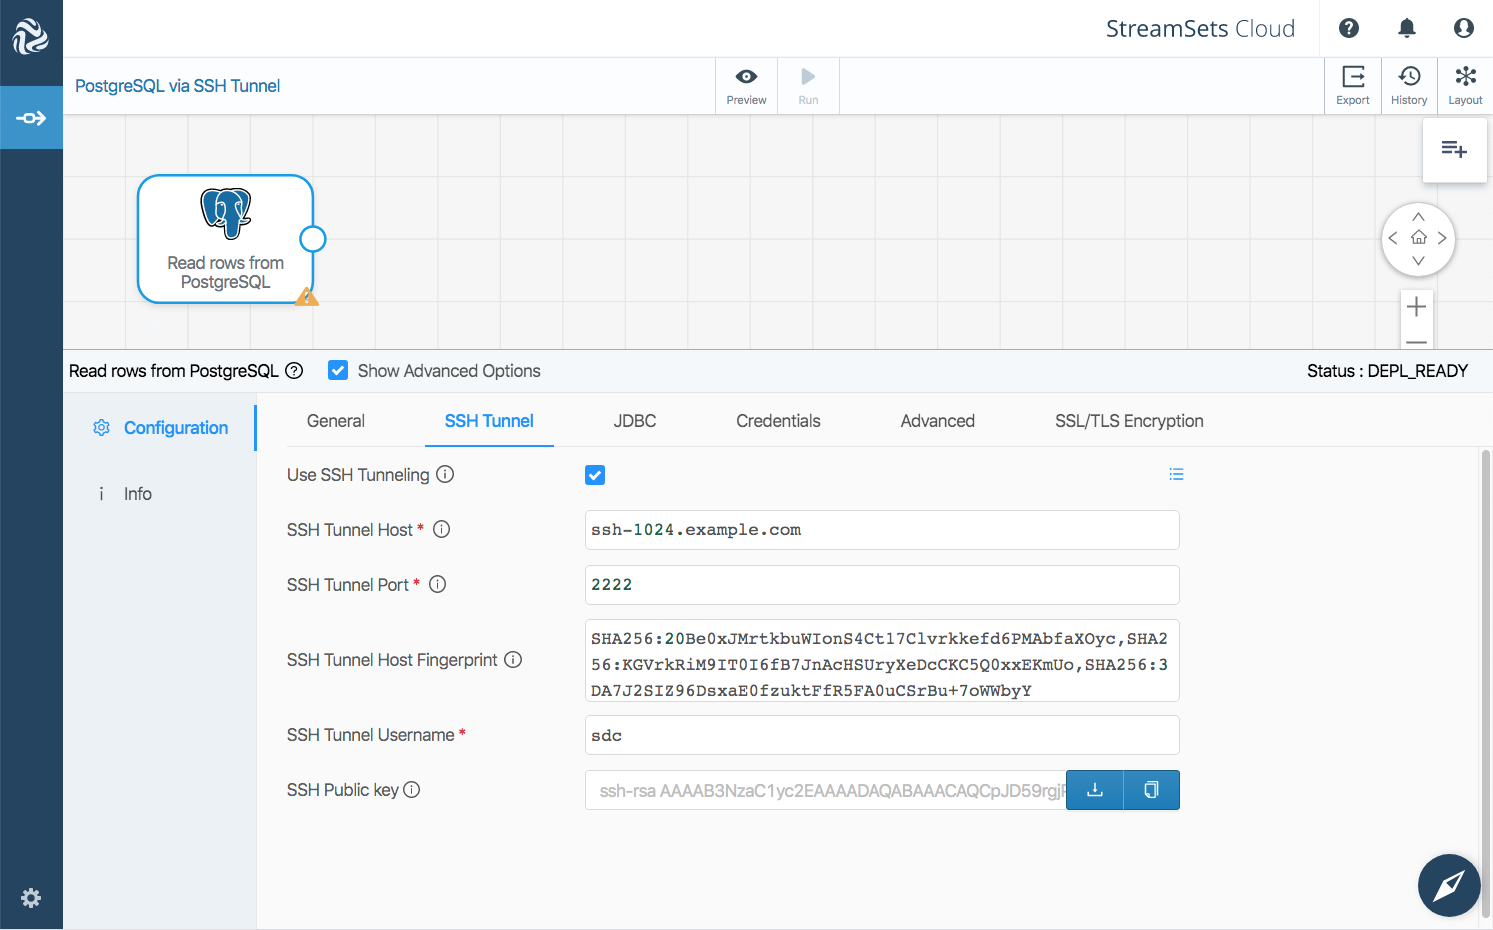Click the compass navigation button

(x=1449, y=885)
